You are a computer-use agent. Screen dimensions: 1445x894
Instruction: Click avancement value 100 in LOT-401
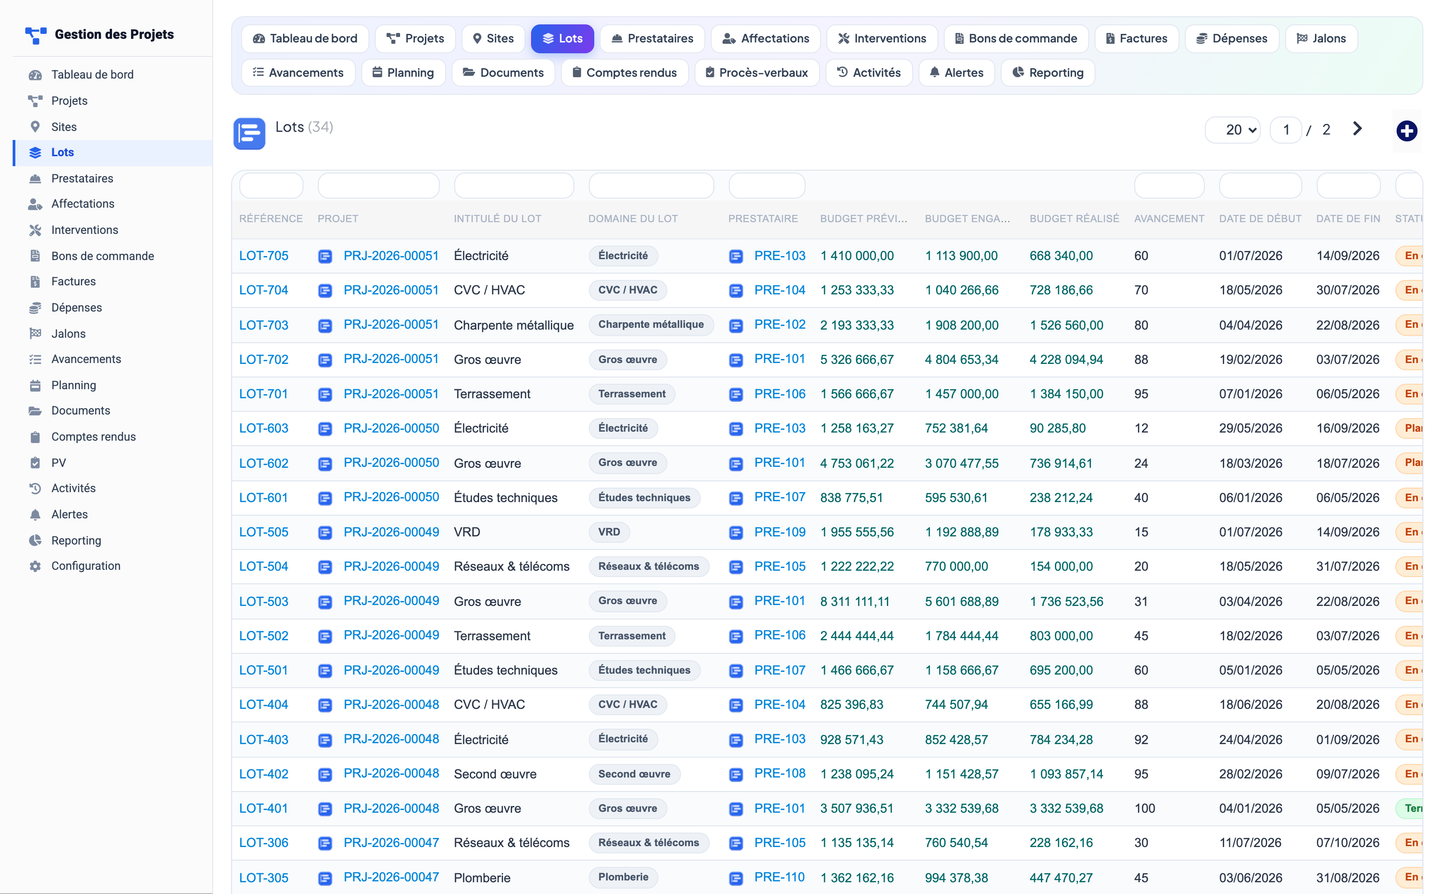pos(1144,808)
